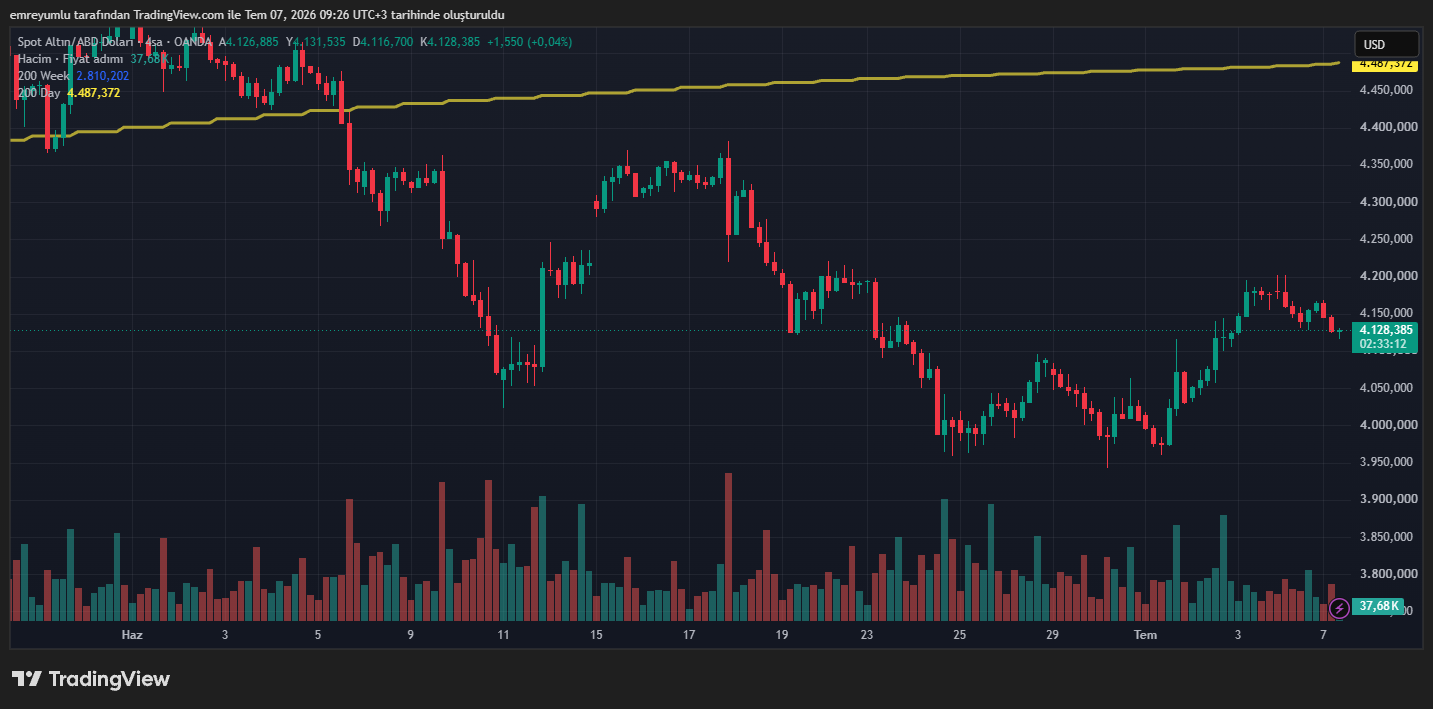Click the snapshot caption mentioning TradingView.com
The image size is (1433, 709).
[x=257, y=15]
